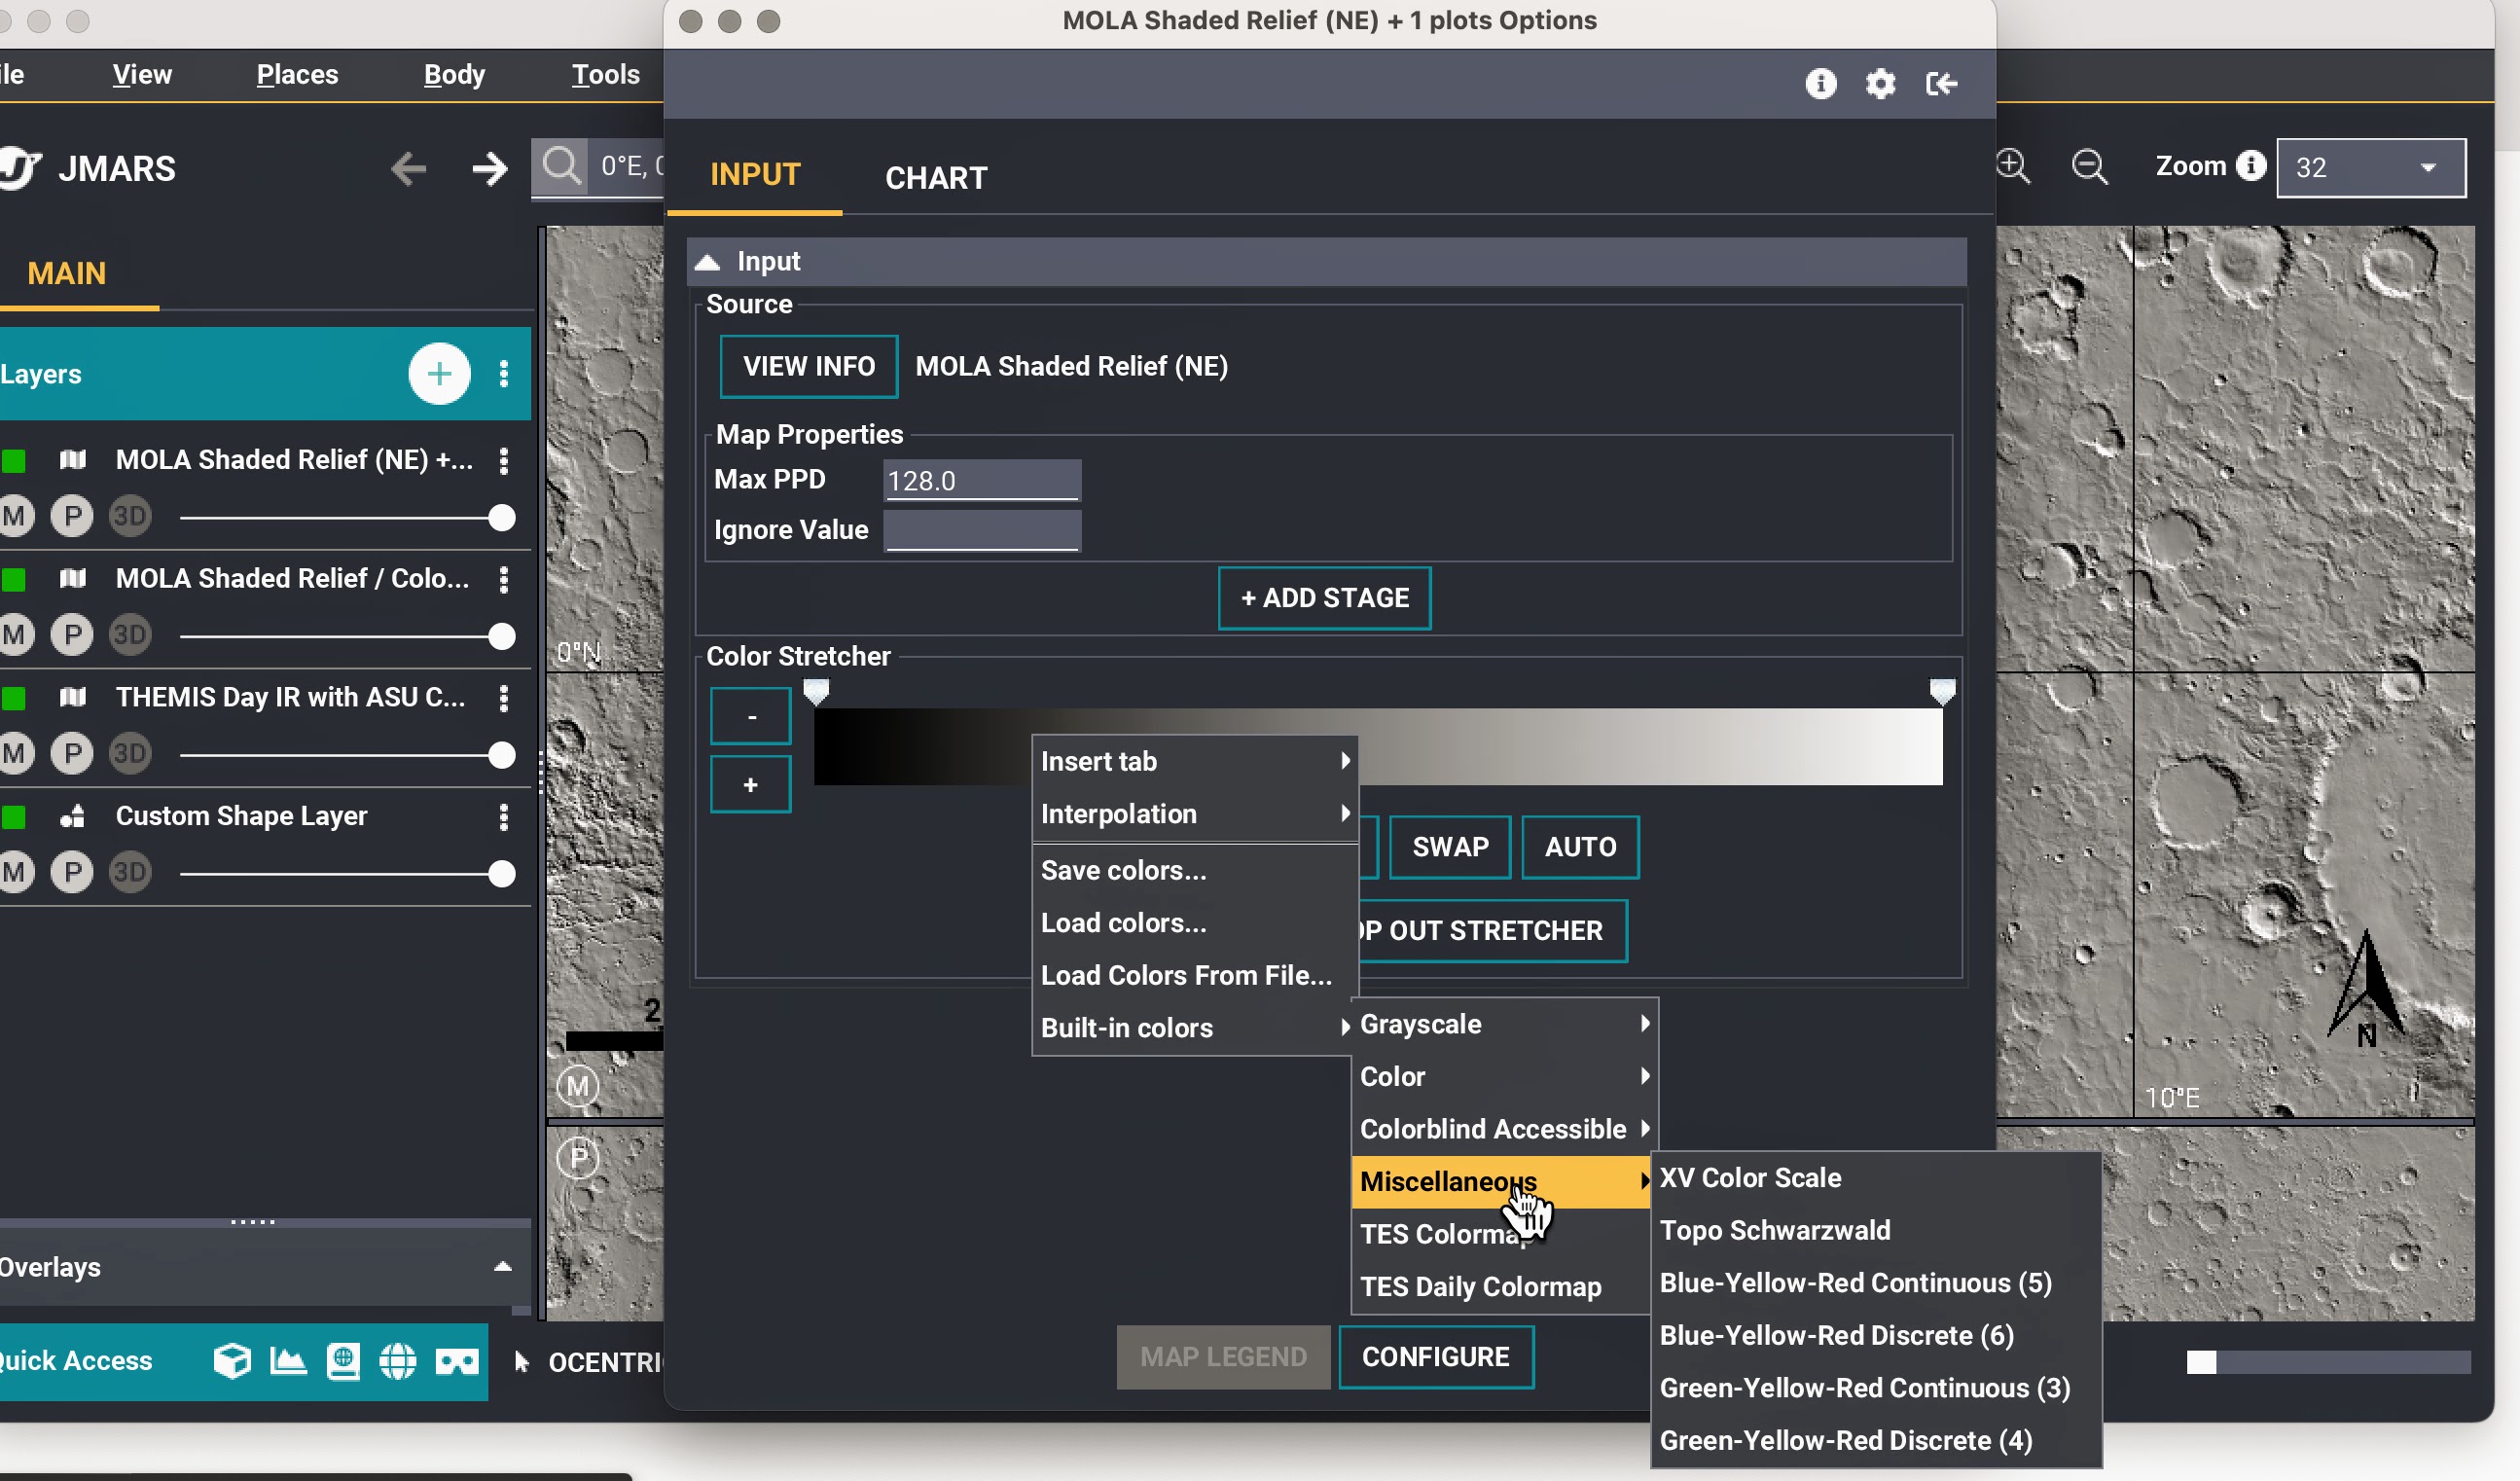2520x1481 pixels.
Task: Toggle M view for MOLA Shaded Relief (NE) layer
Action: coord(14,516)
